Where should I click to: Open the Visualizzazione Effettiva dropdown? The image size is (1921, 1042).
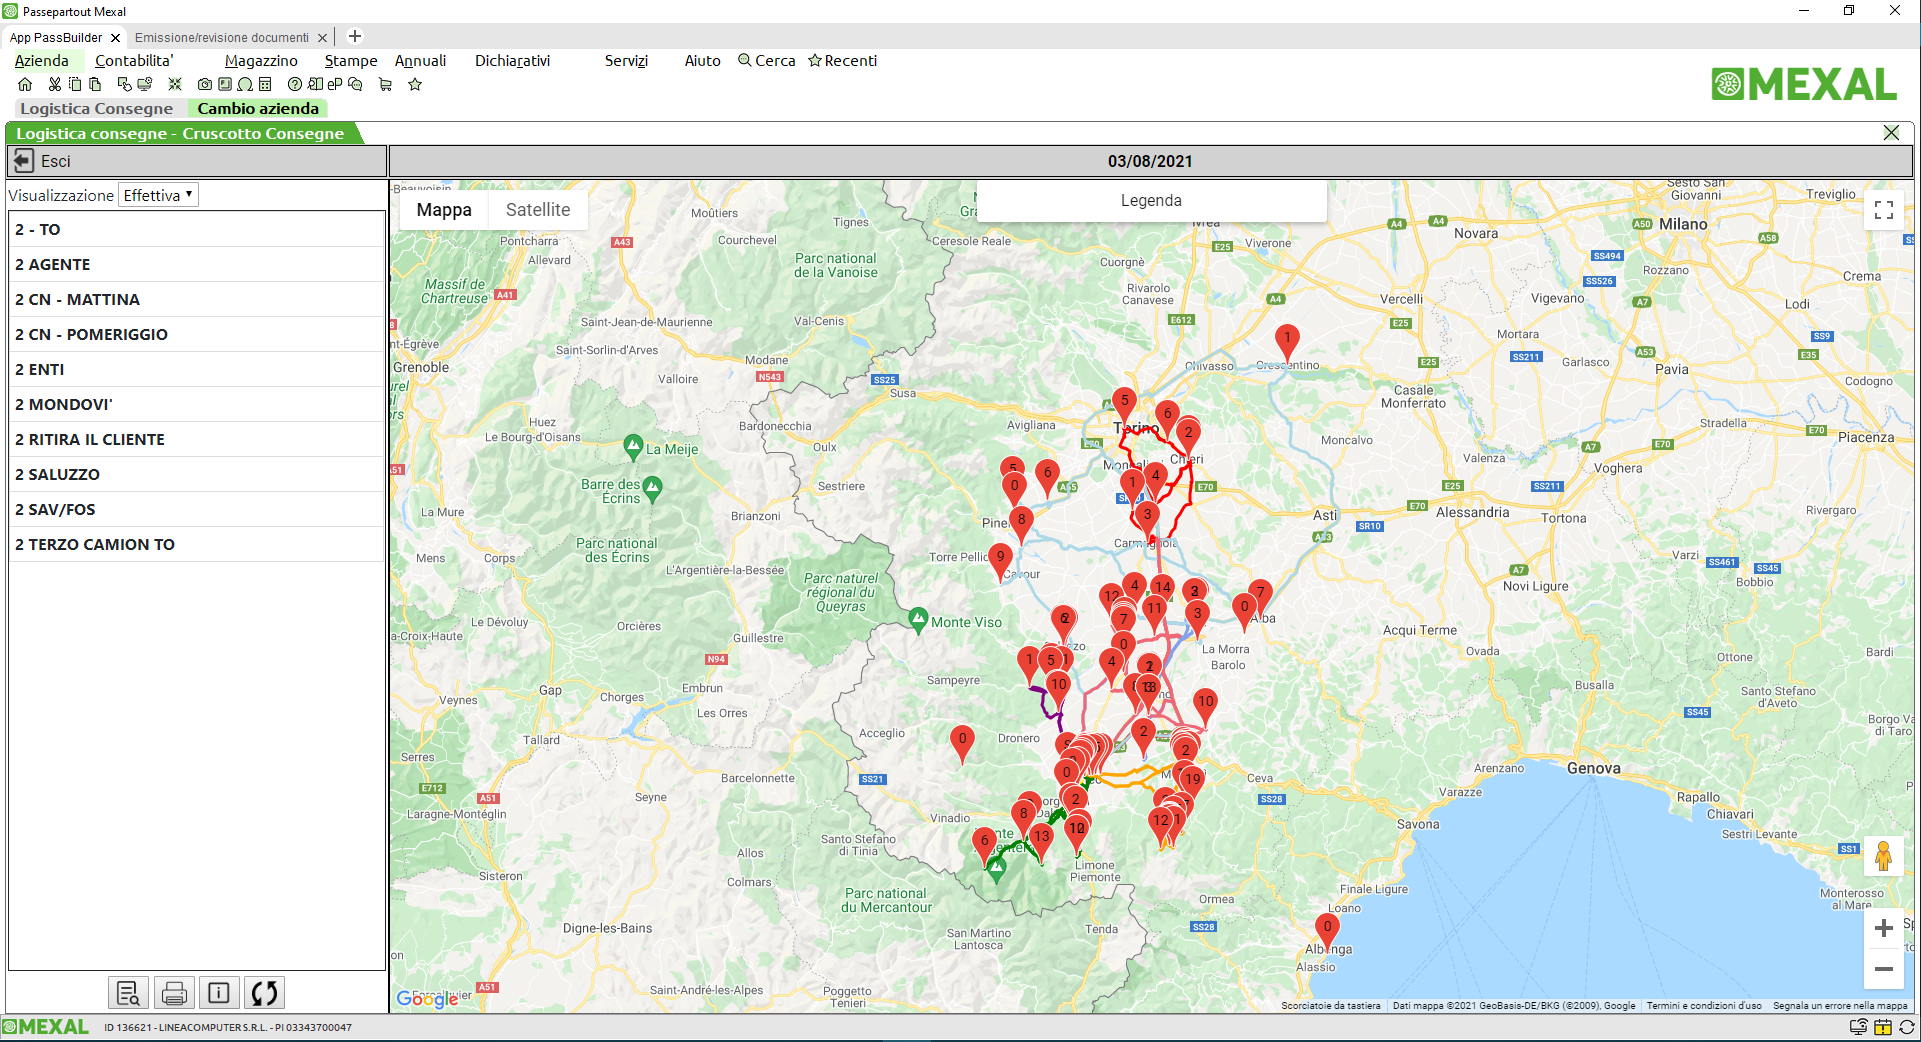click(158, 195)
